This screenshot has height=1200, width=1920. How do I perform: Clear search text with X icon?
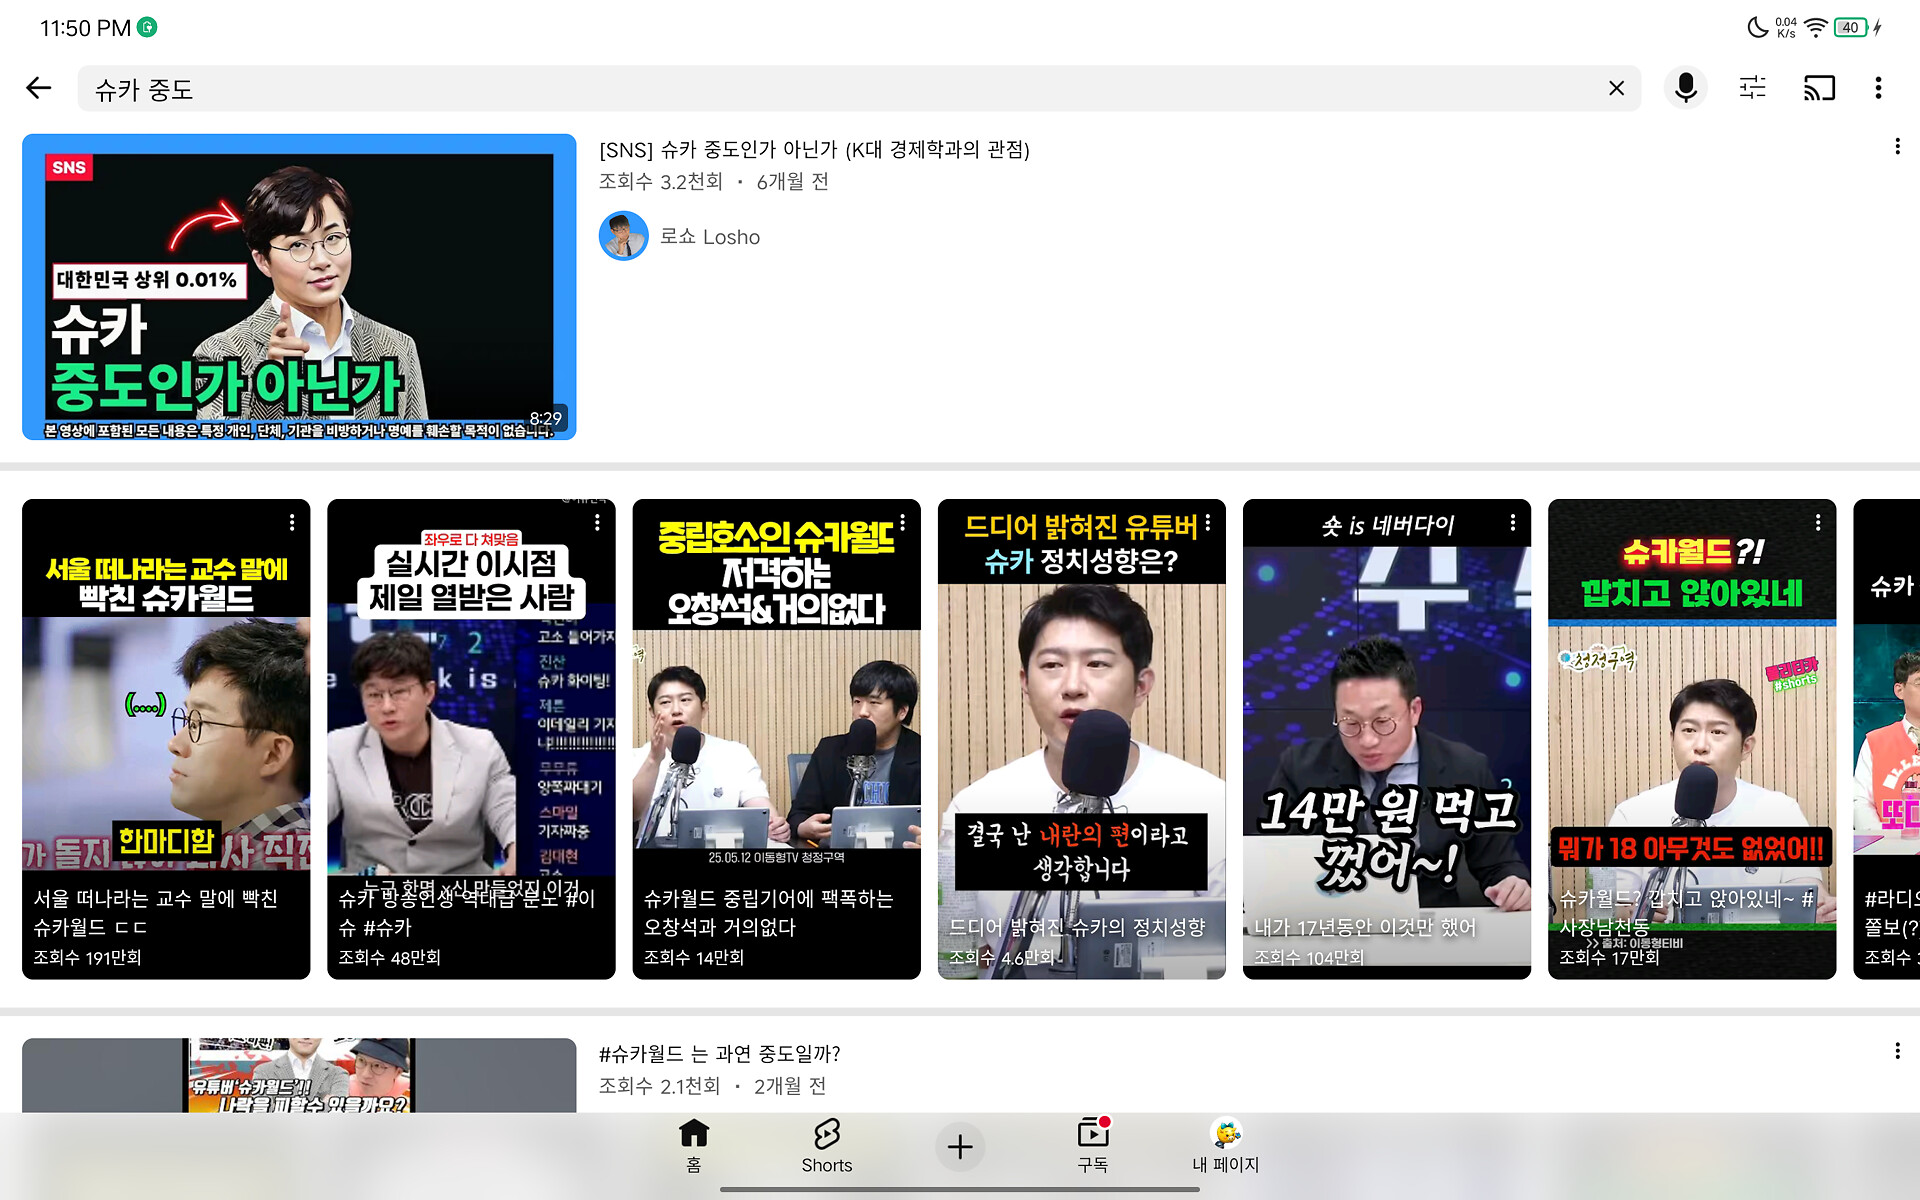[x=1616, y=88]
